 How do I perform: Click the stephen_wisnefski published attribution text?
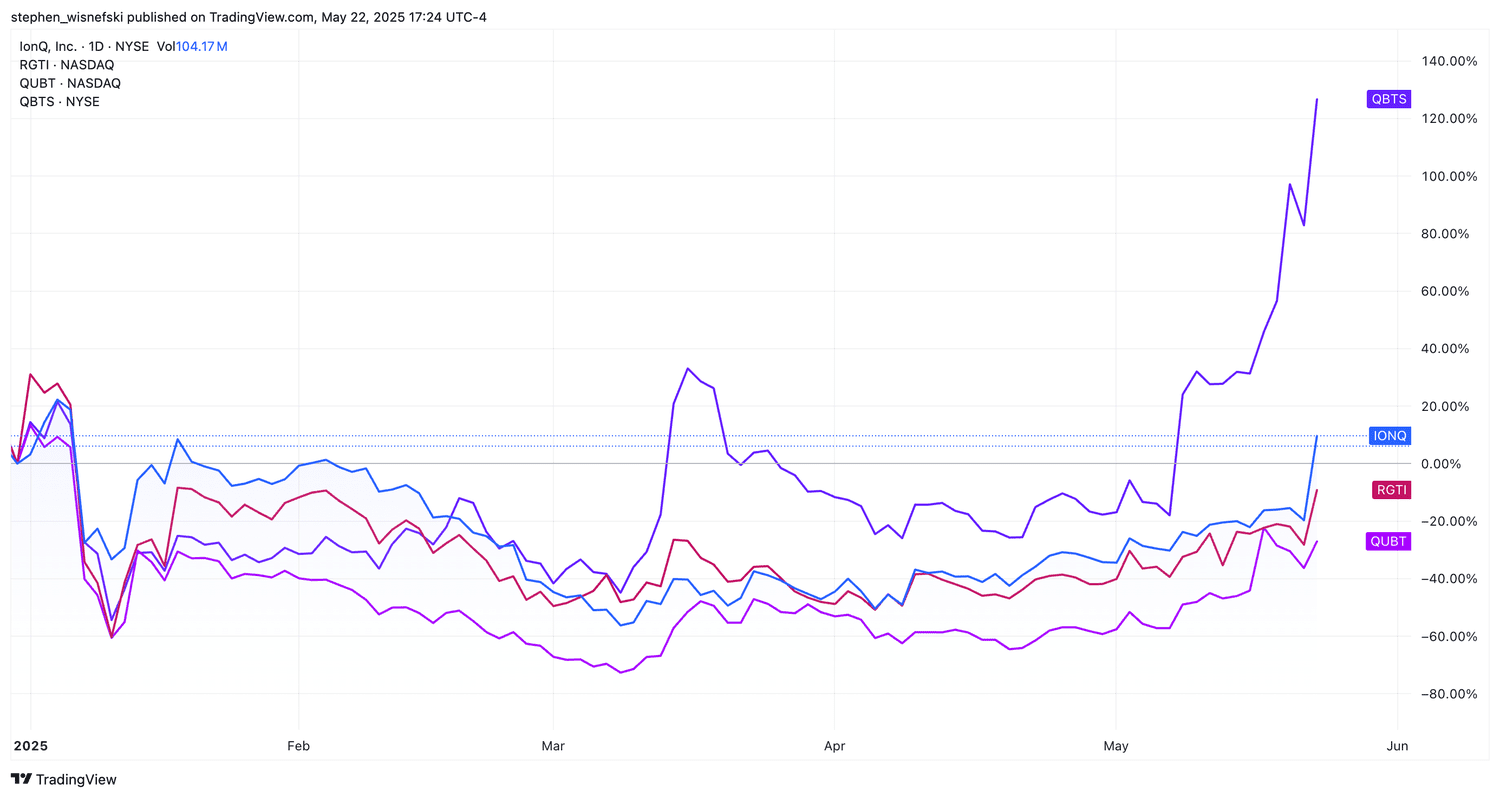point(248,17)
